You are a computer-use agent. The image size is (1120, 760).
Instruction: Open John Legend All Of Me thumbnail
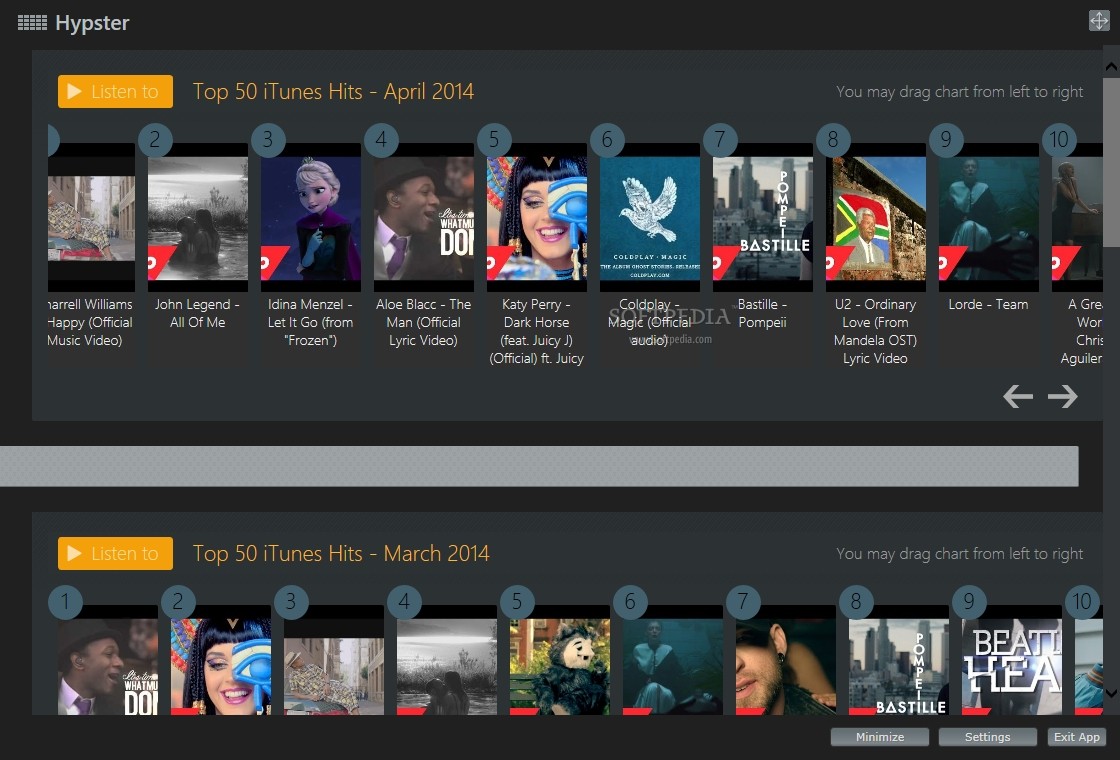point(198,218)
